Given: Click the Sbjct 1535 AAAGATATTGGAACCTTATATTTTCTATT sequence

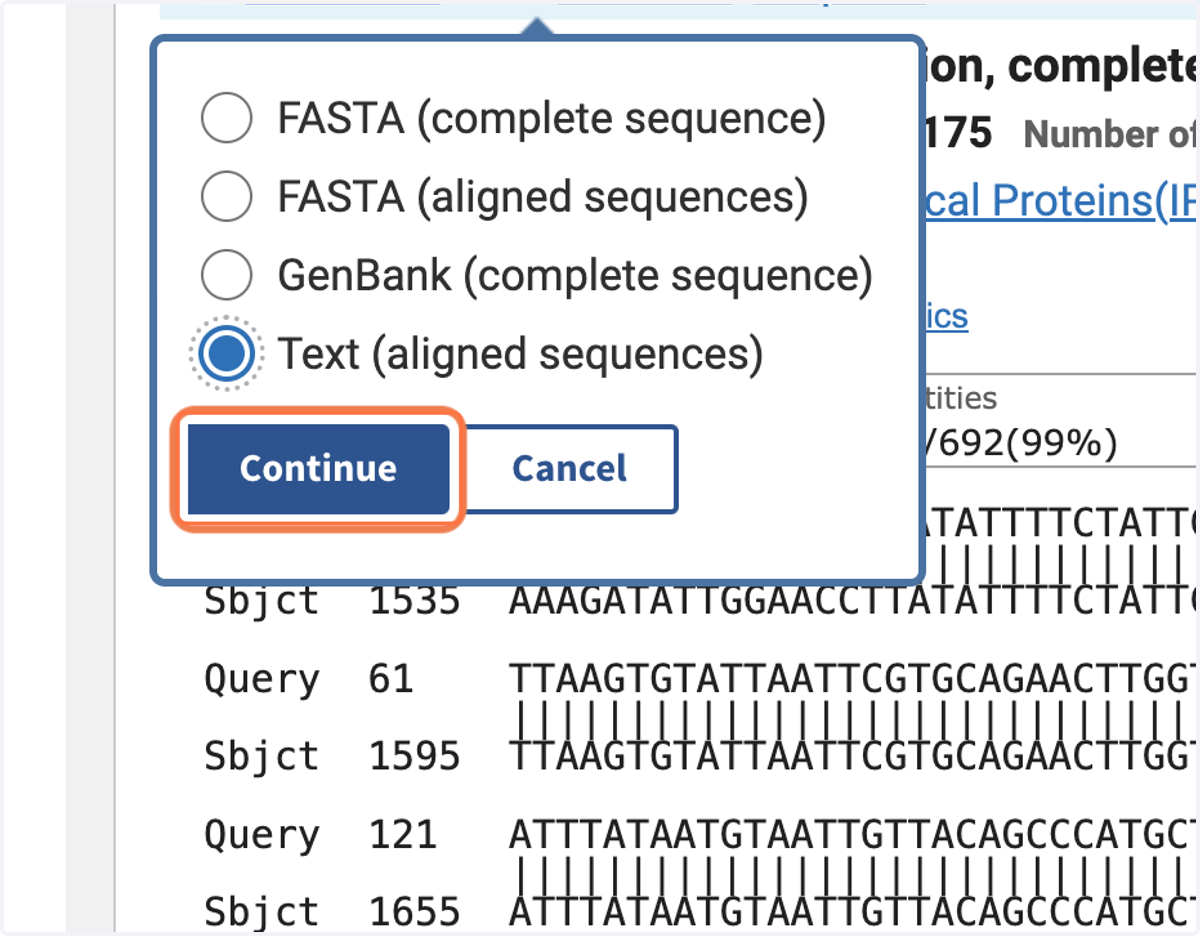Looking at the screenshot, I should click(854, 601).
